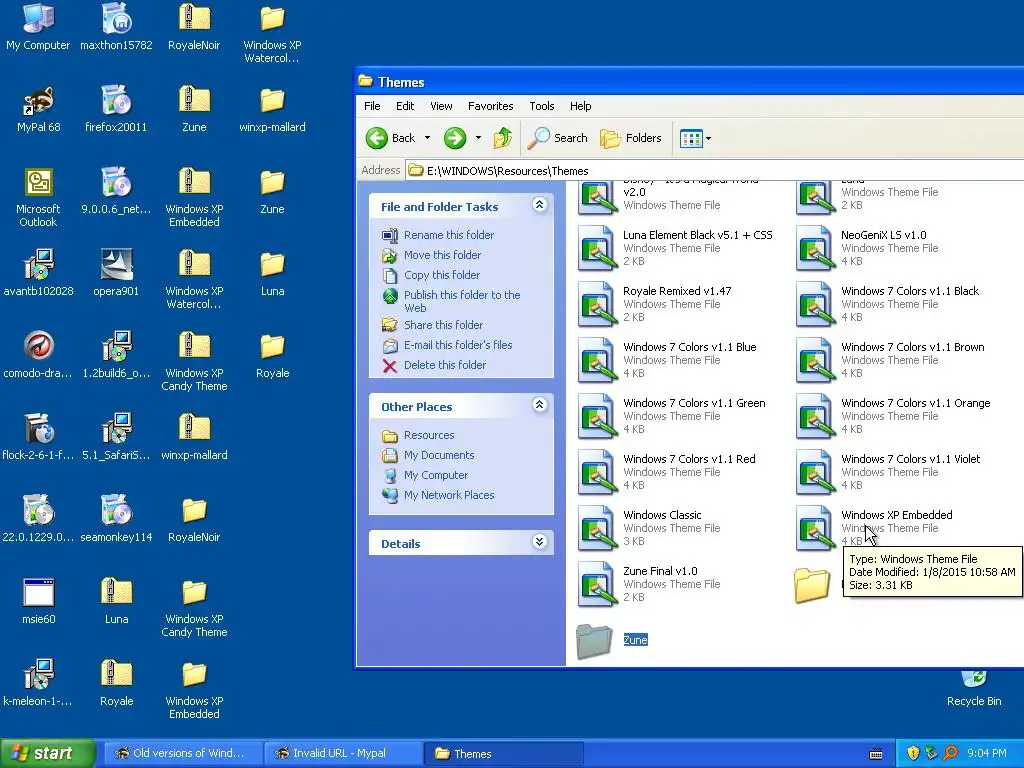Switch to Old versions of Windows taskbar button

pos(183,754)
